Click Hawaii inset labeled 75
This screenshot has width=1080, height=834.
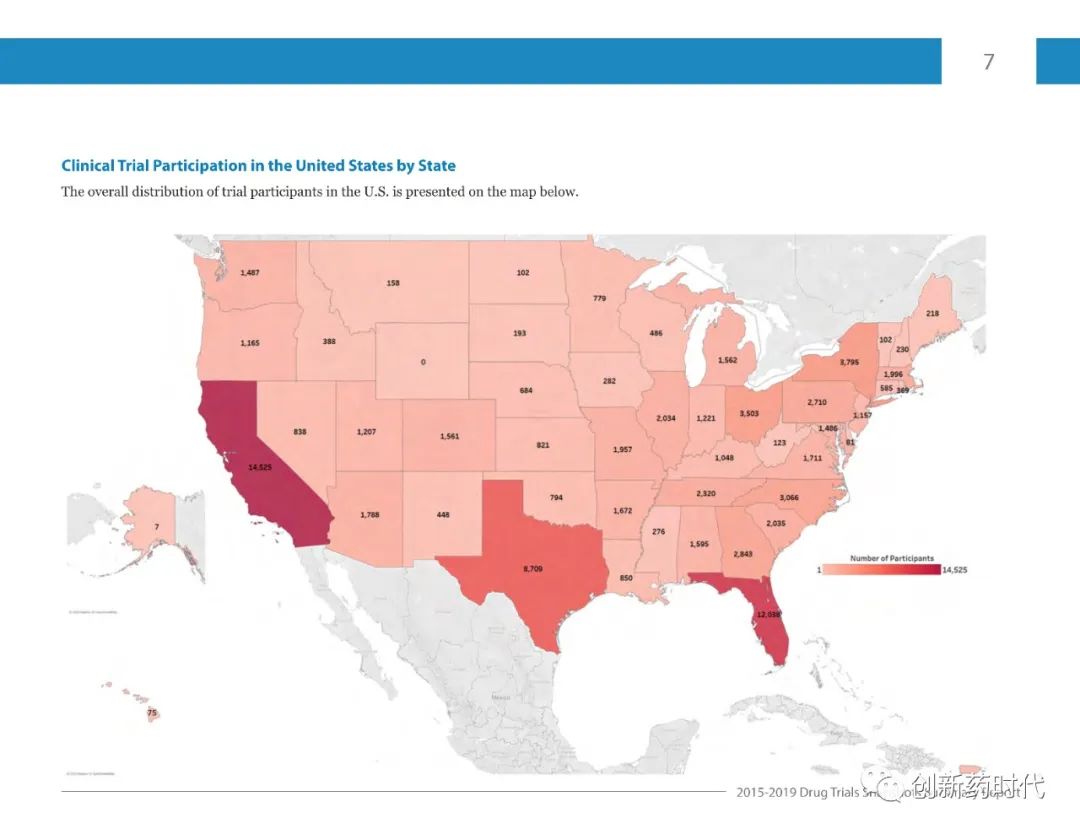[x=152, y=713]
